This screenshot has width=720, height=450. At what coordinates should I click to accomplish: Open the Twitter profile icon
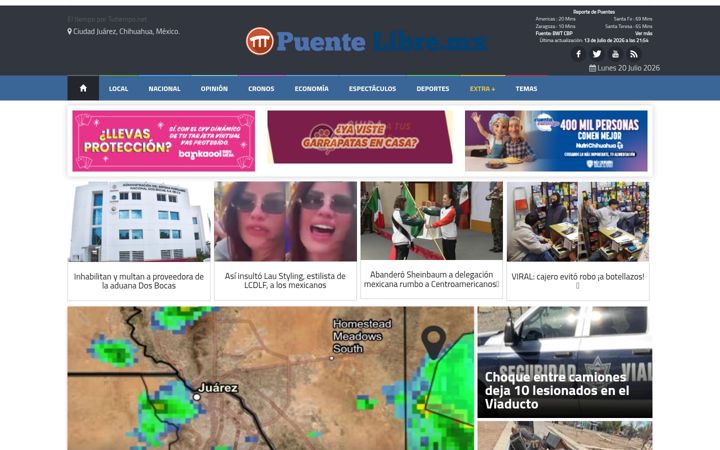click(596, 54)
